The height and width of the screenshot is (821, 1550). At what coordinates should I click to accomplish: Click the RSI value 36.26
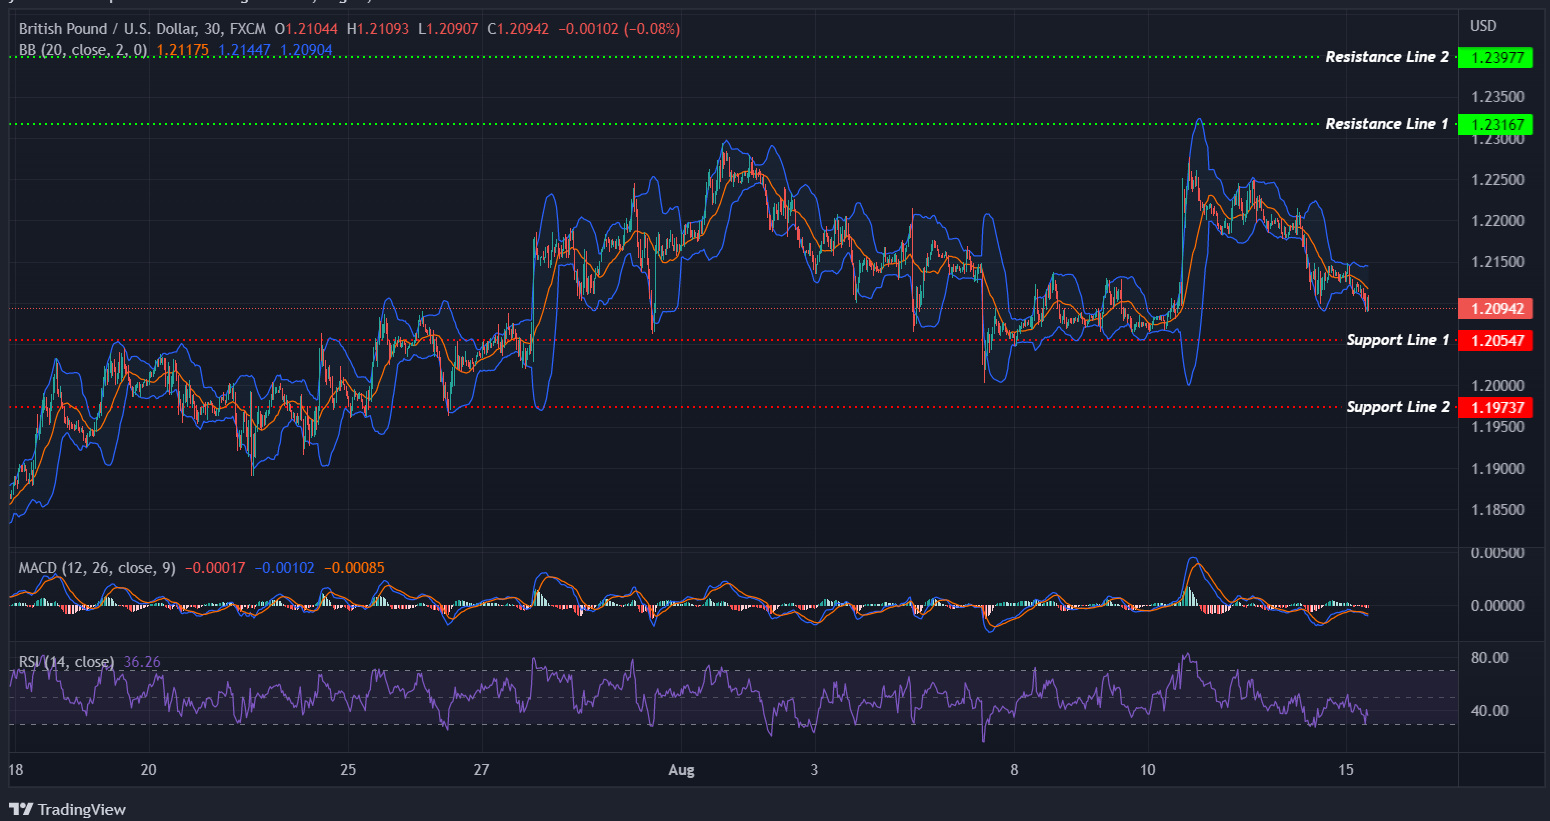tap(139, 661)
